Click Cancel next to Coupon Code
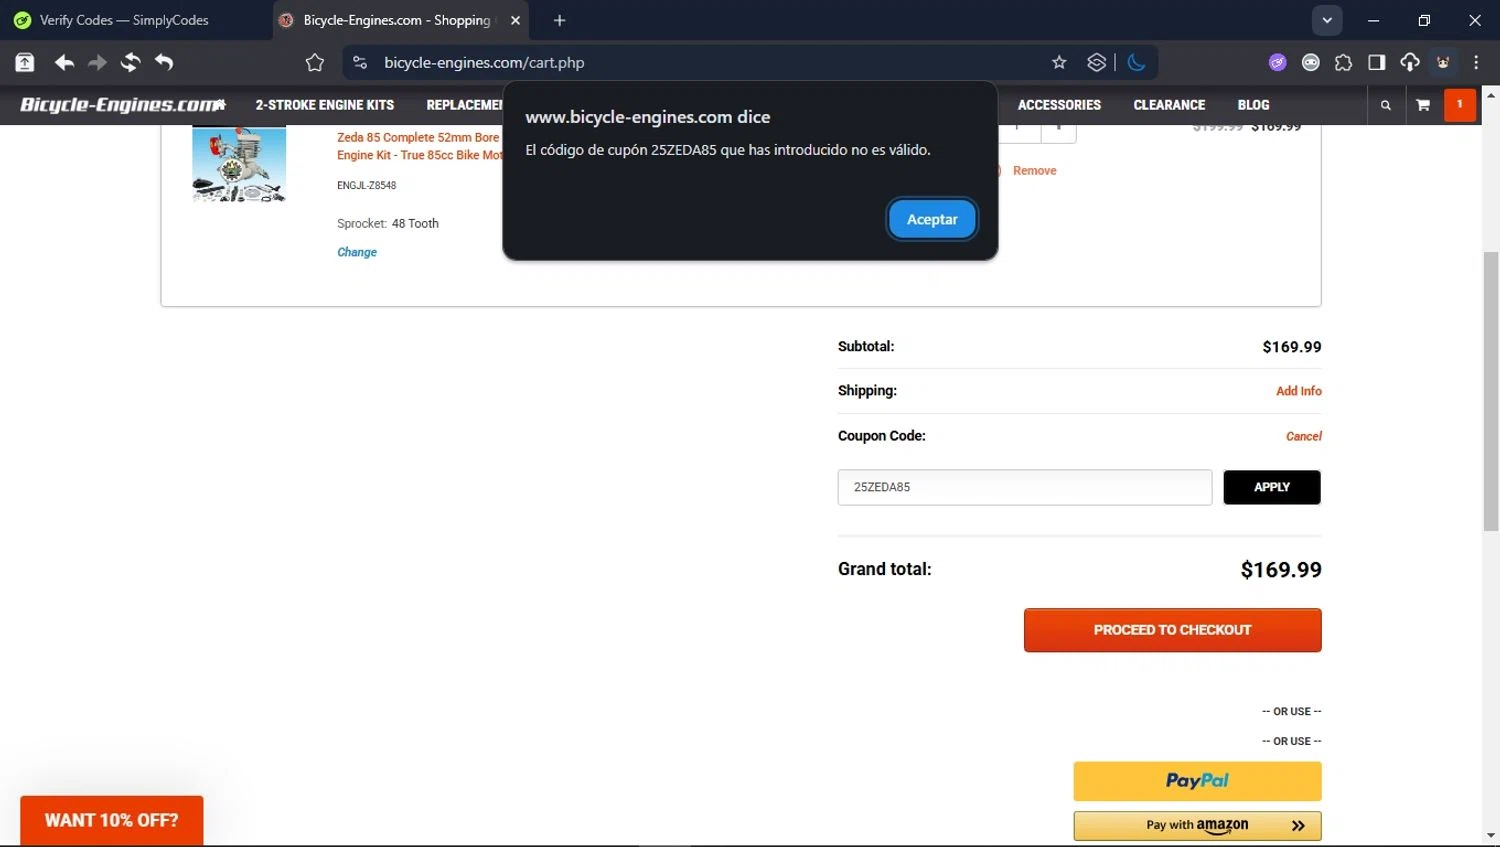The width and height of the screenshot is (1500, 847). 1304,436
